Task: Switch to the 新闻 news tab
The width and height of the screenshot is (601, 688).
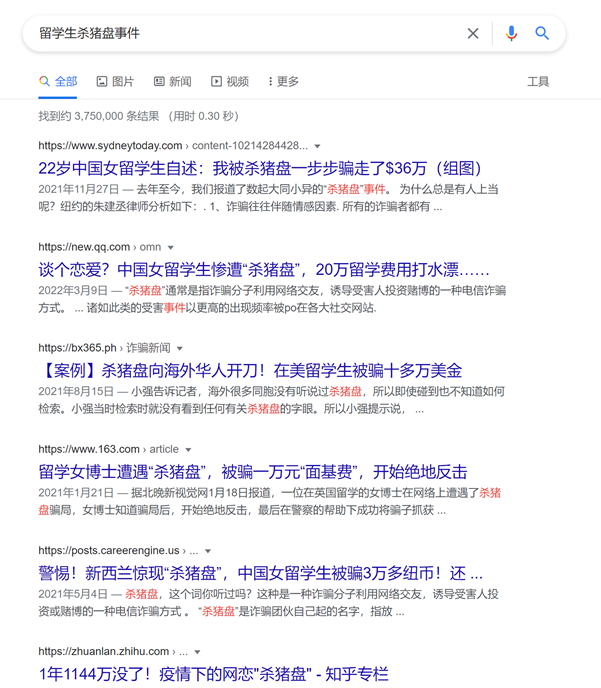Action: 172,81
